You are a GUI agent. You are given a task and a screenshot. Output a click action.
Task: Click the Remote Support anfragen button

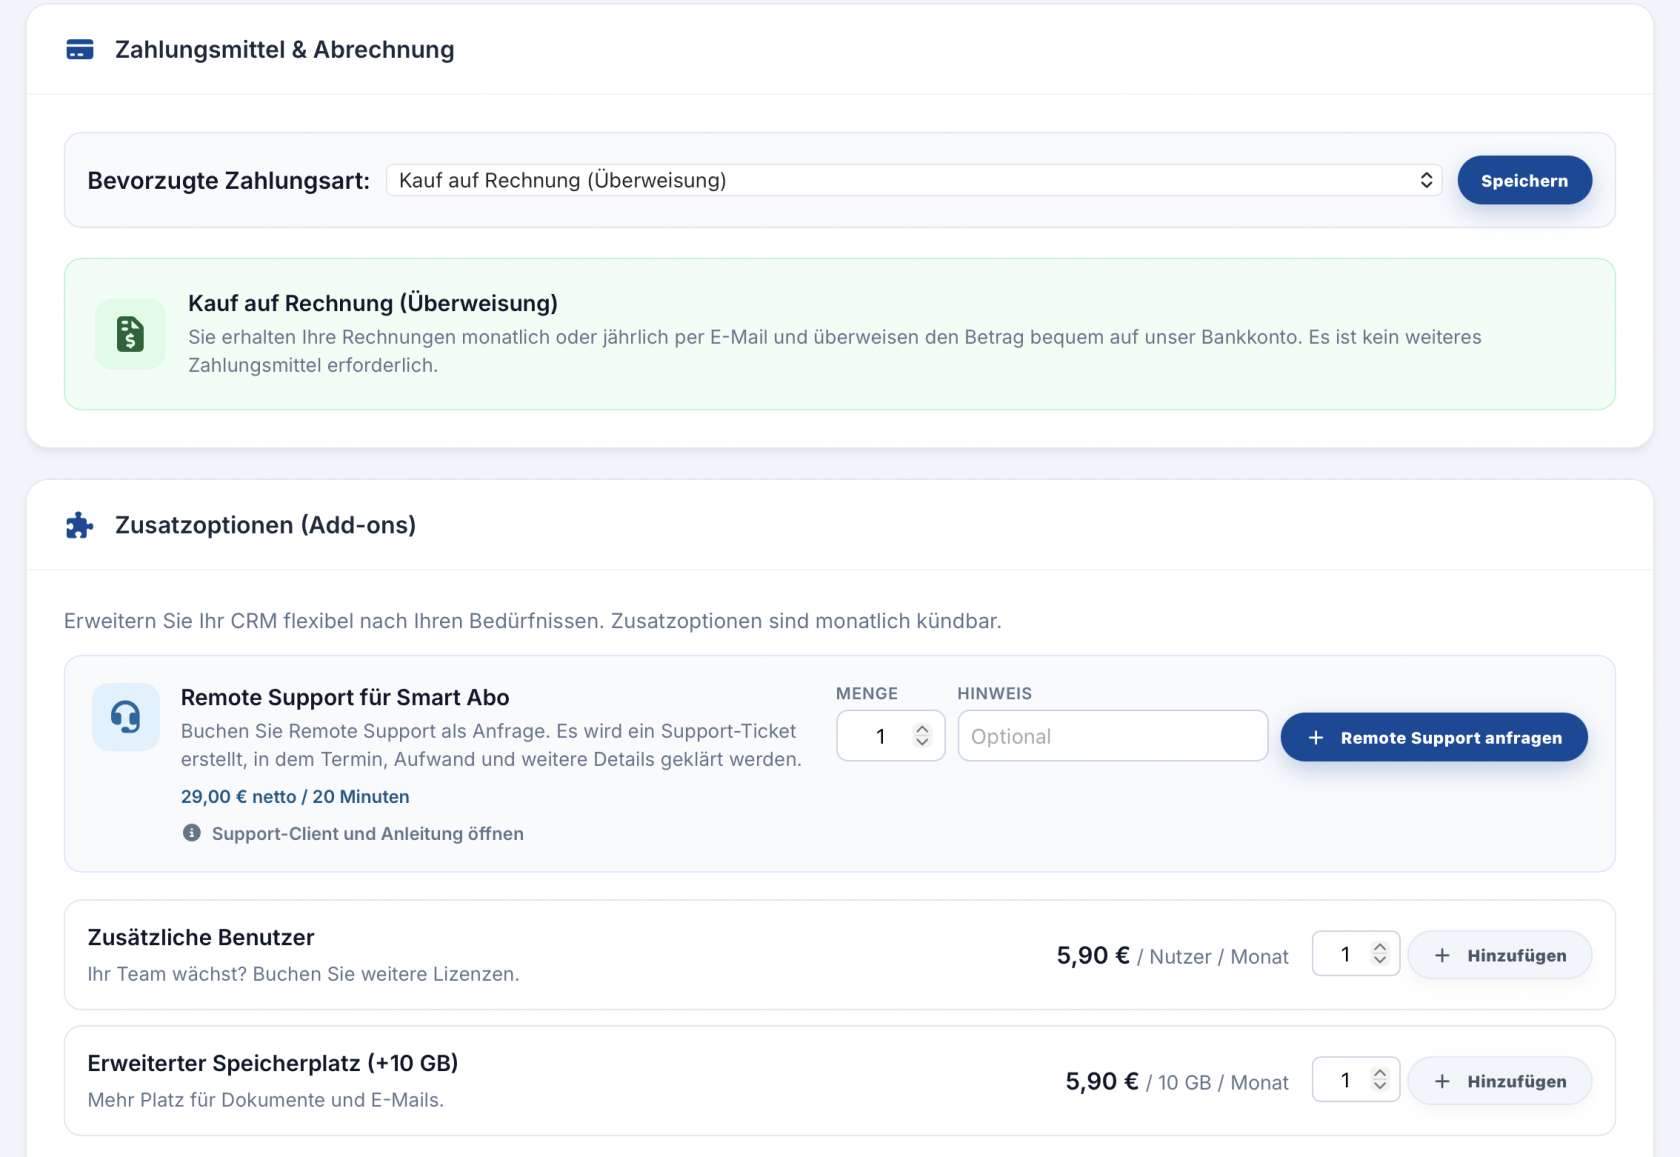pos(1434,737)
